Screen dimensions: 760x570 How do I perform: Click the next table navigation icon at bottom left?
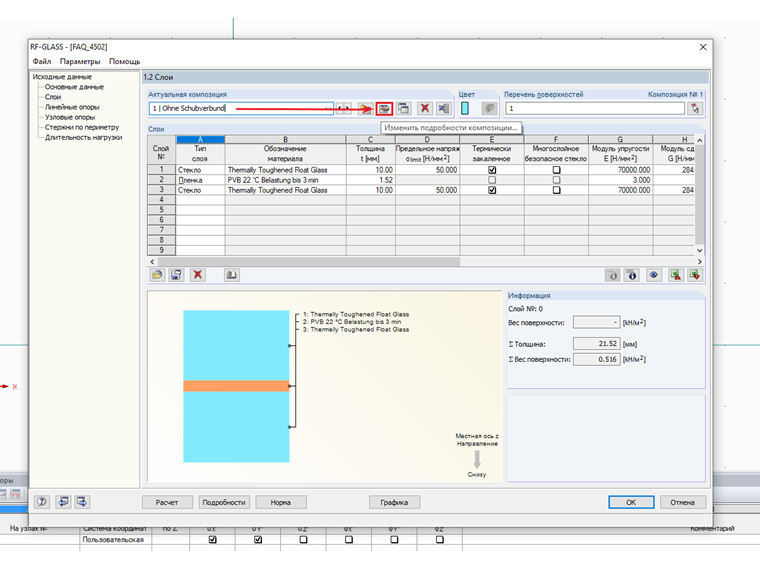(x=82, y=502)
